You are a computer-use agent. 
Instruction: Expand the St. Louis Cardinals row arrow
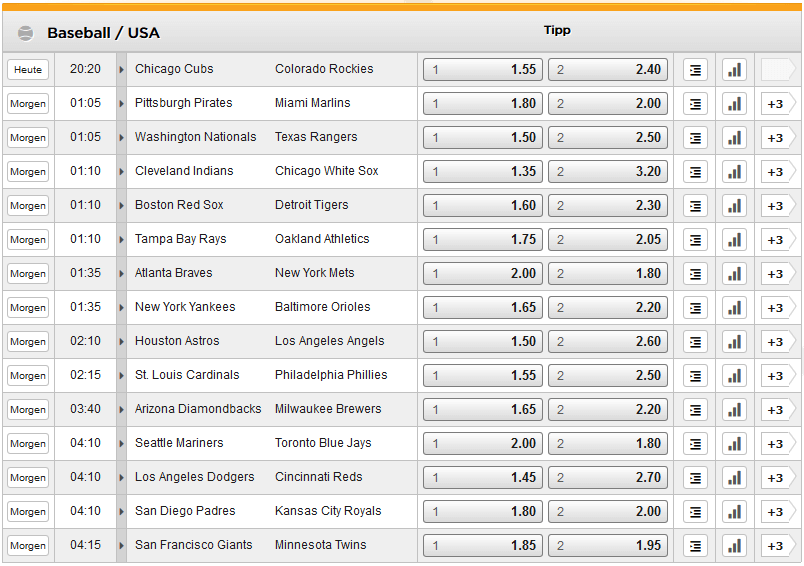[x=122, y=376]
